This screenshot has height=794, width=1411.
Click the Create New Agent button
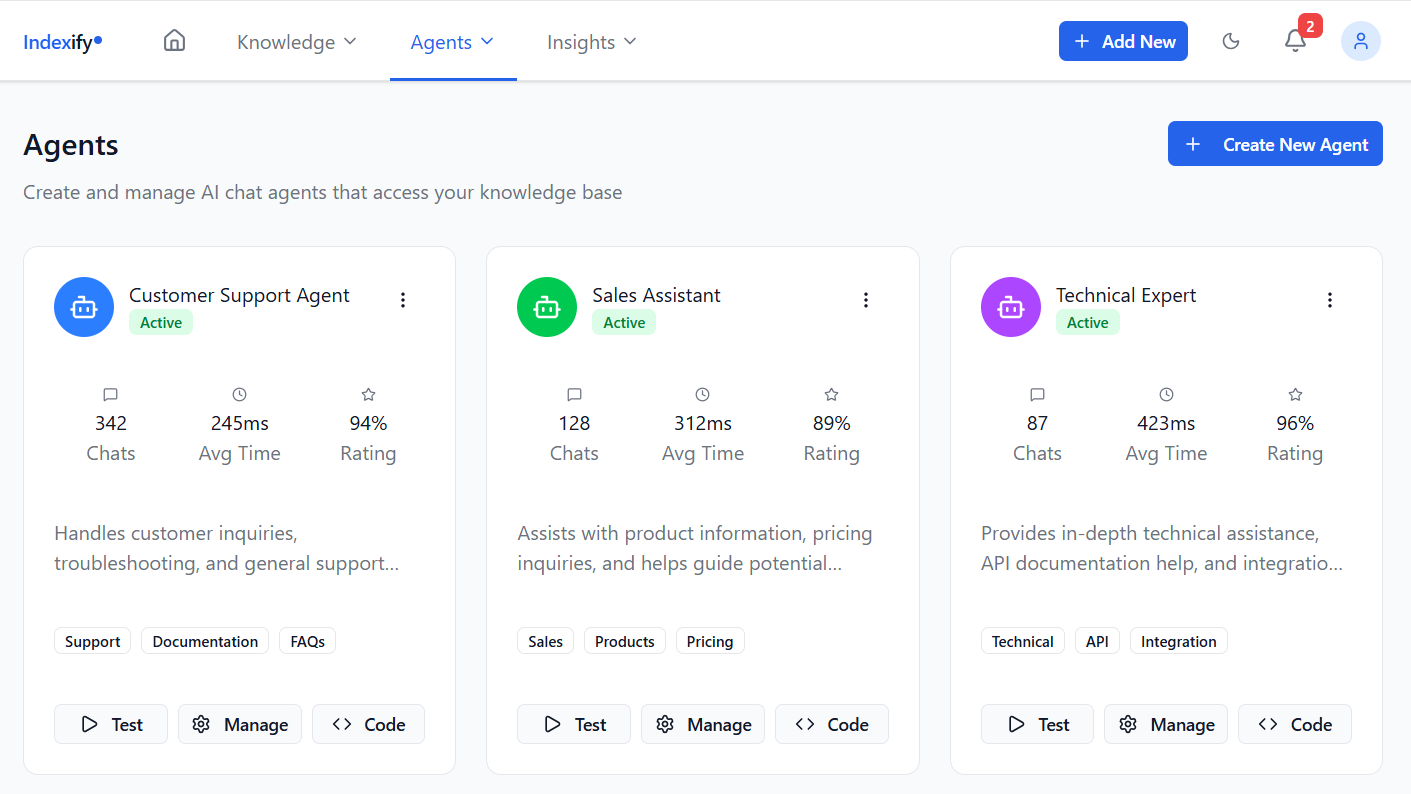(1275, 143)
